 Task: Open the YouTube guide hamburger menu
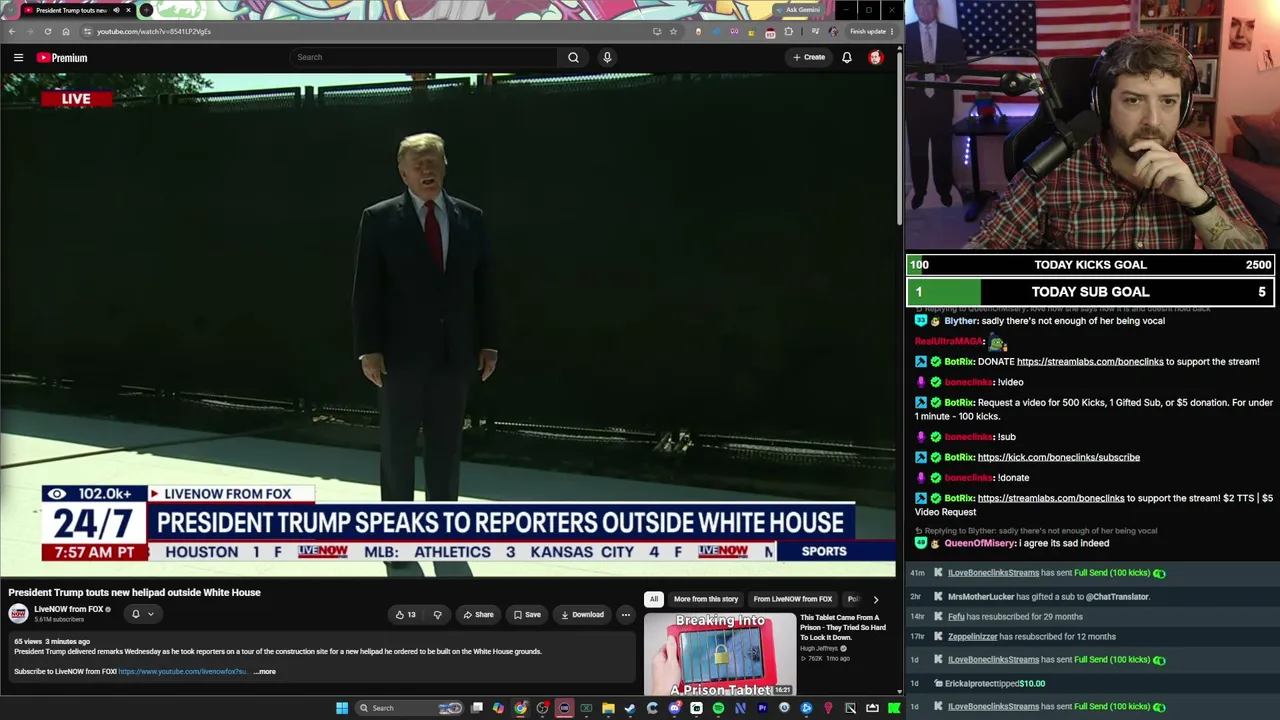[18, 58]
